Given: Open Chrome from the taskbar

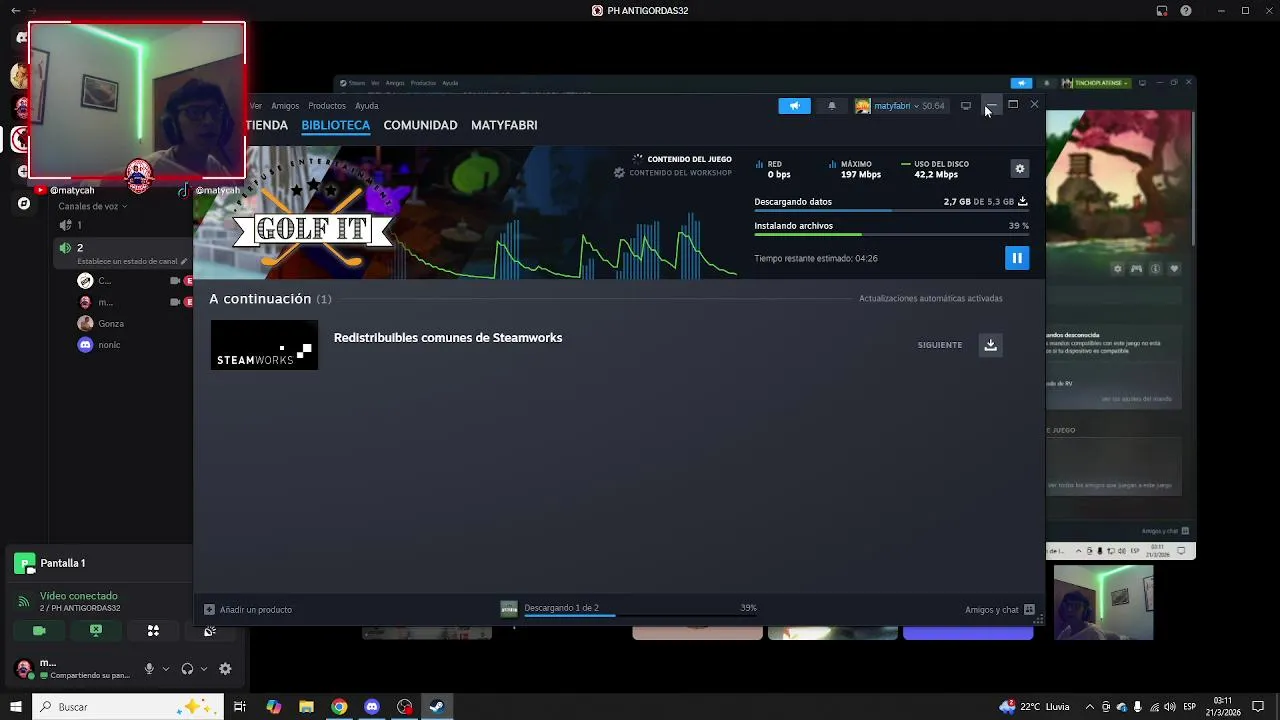Looking at the screenshot, I should pos(339,707).
